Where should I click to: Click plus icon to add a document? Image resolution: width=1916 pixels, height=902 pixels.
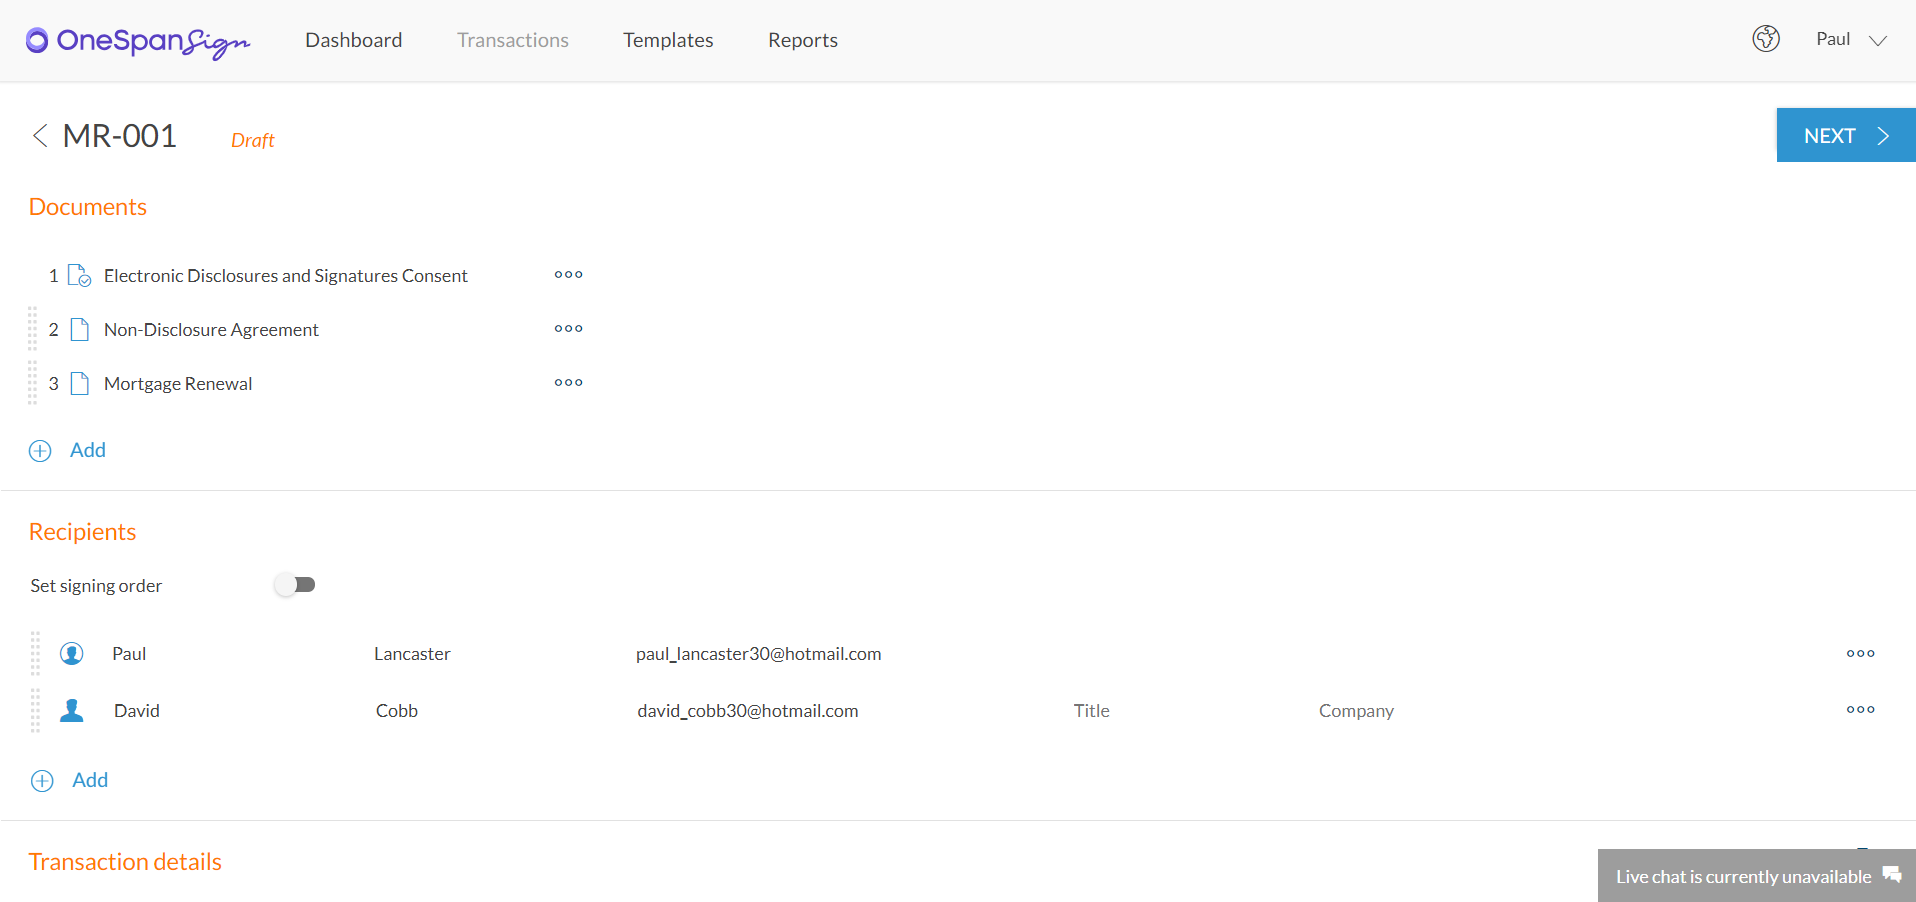pos(40,451)
